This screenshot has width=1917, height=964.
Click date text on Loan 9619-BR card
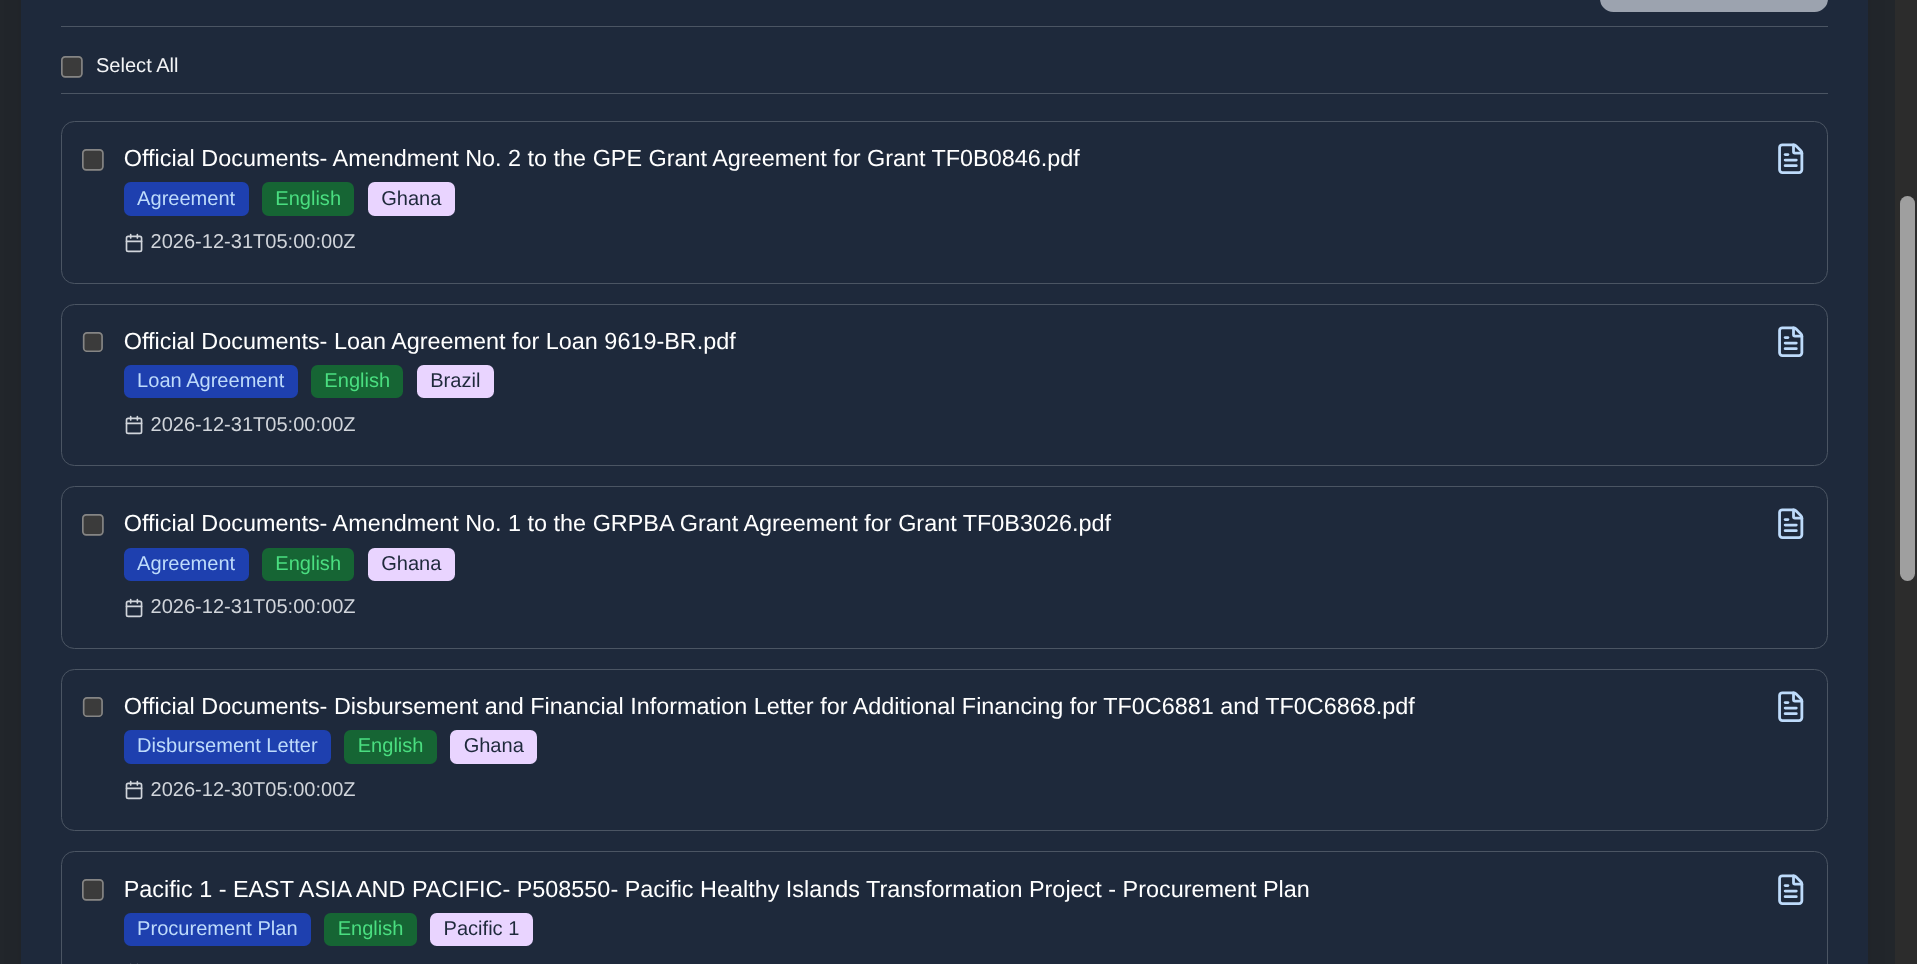pyautogui.click(x=253, y=425)
